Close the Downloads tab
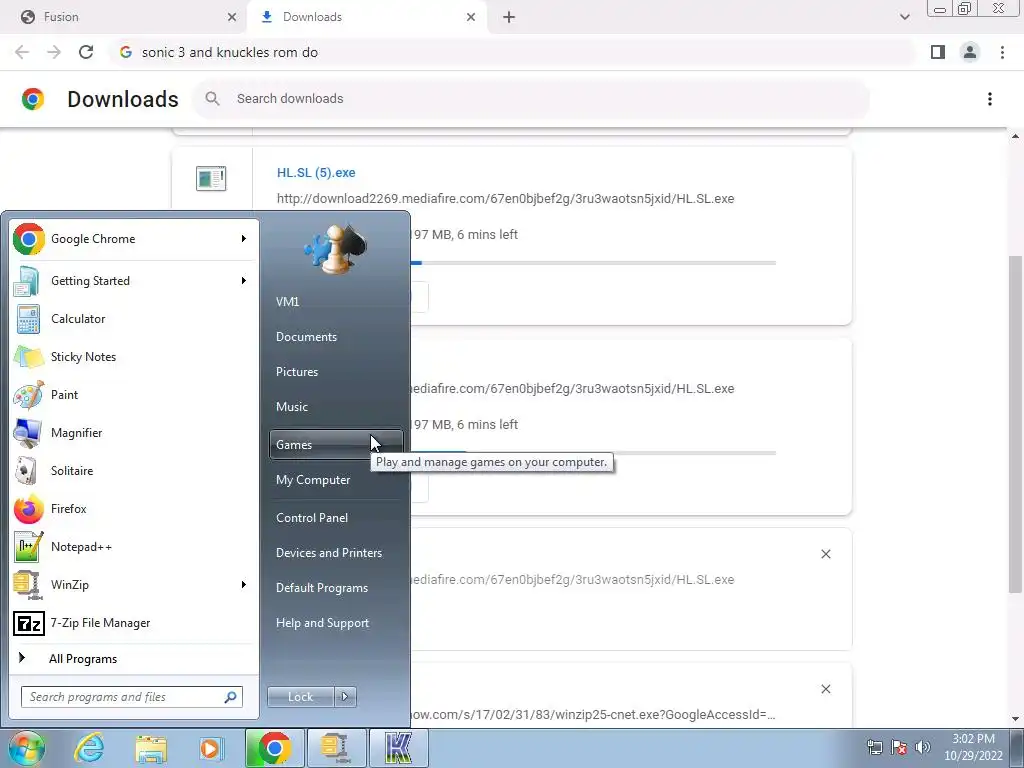This screenshot has height=768, width=1024. (x=471, y=17)
